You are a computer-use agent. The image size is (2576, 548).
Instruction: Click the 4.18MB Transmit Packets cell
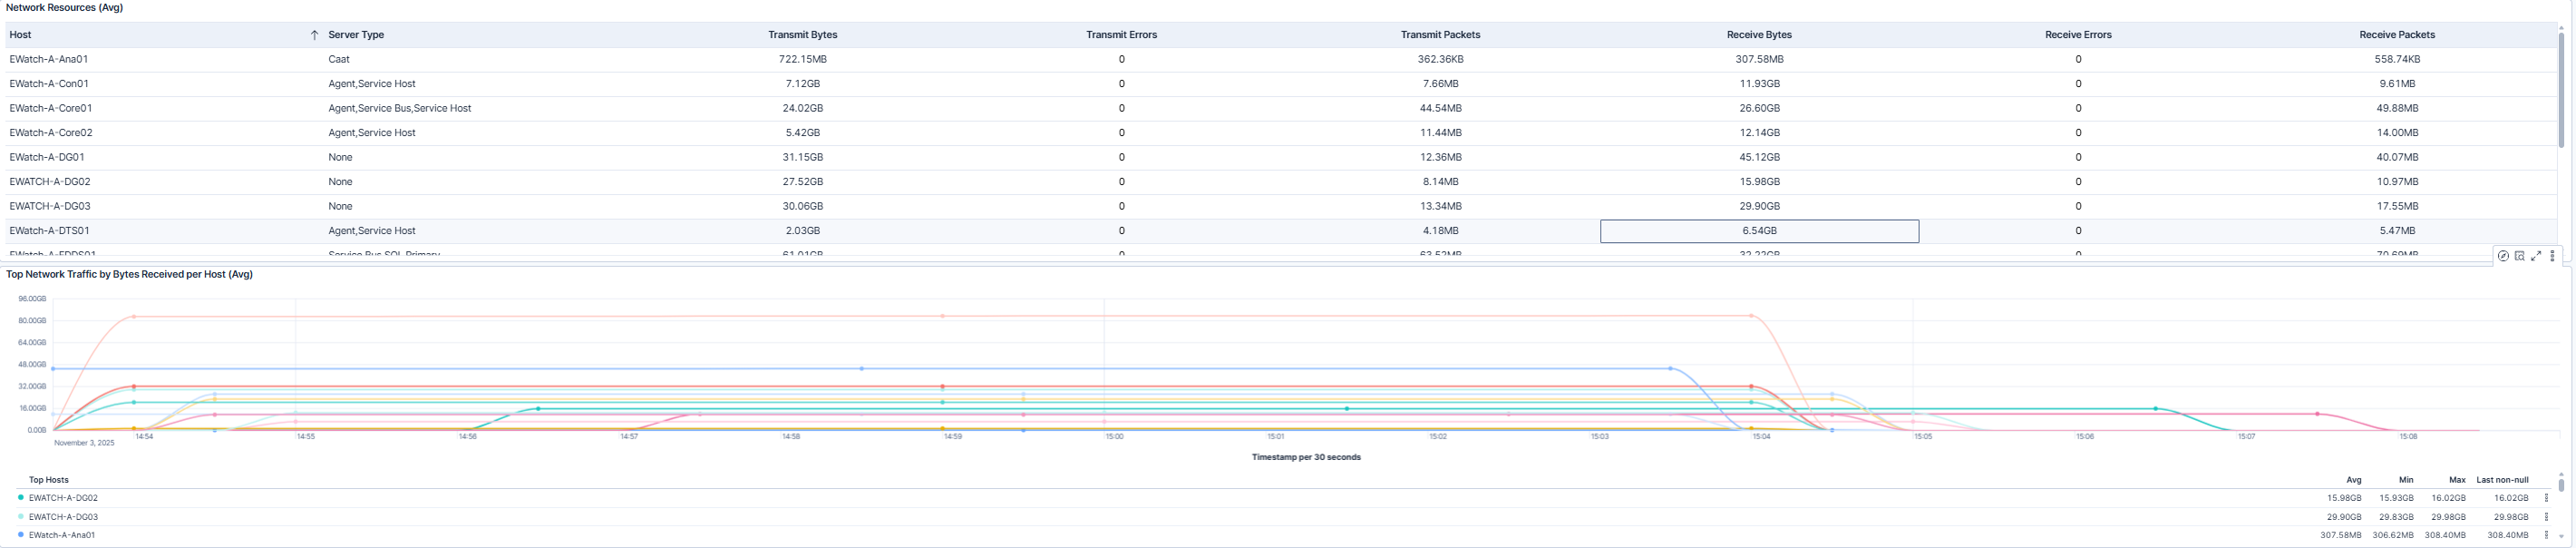pos(1440,231)
